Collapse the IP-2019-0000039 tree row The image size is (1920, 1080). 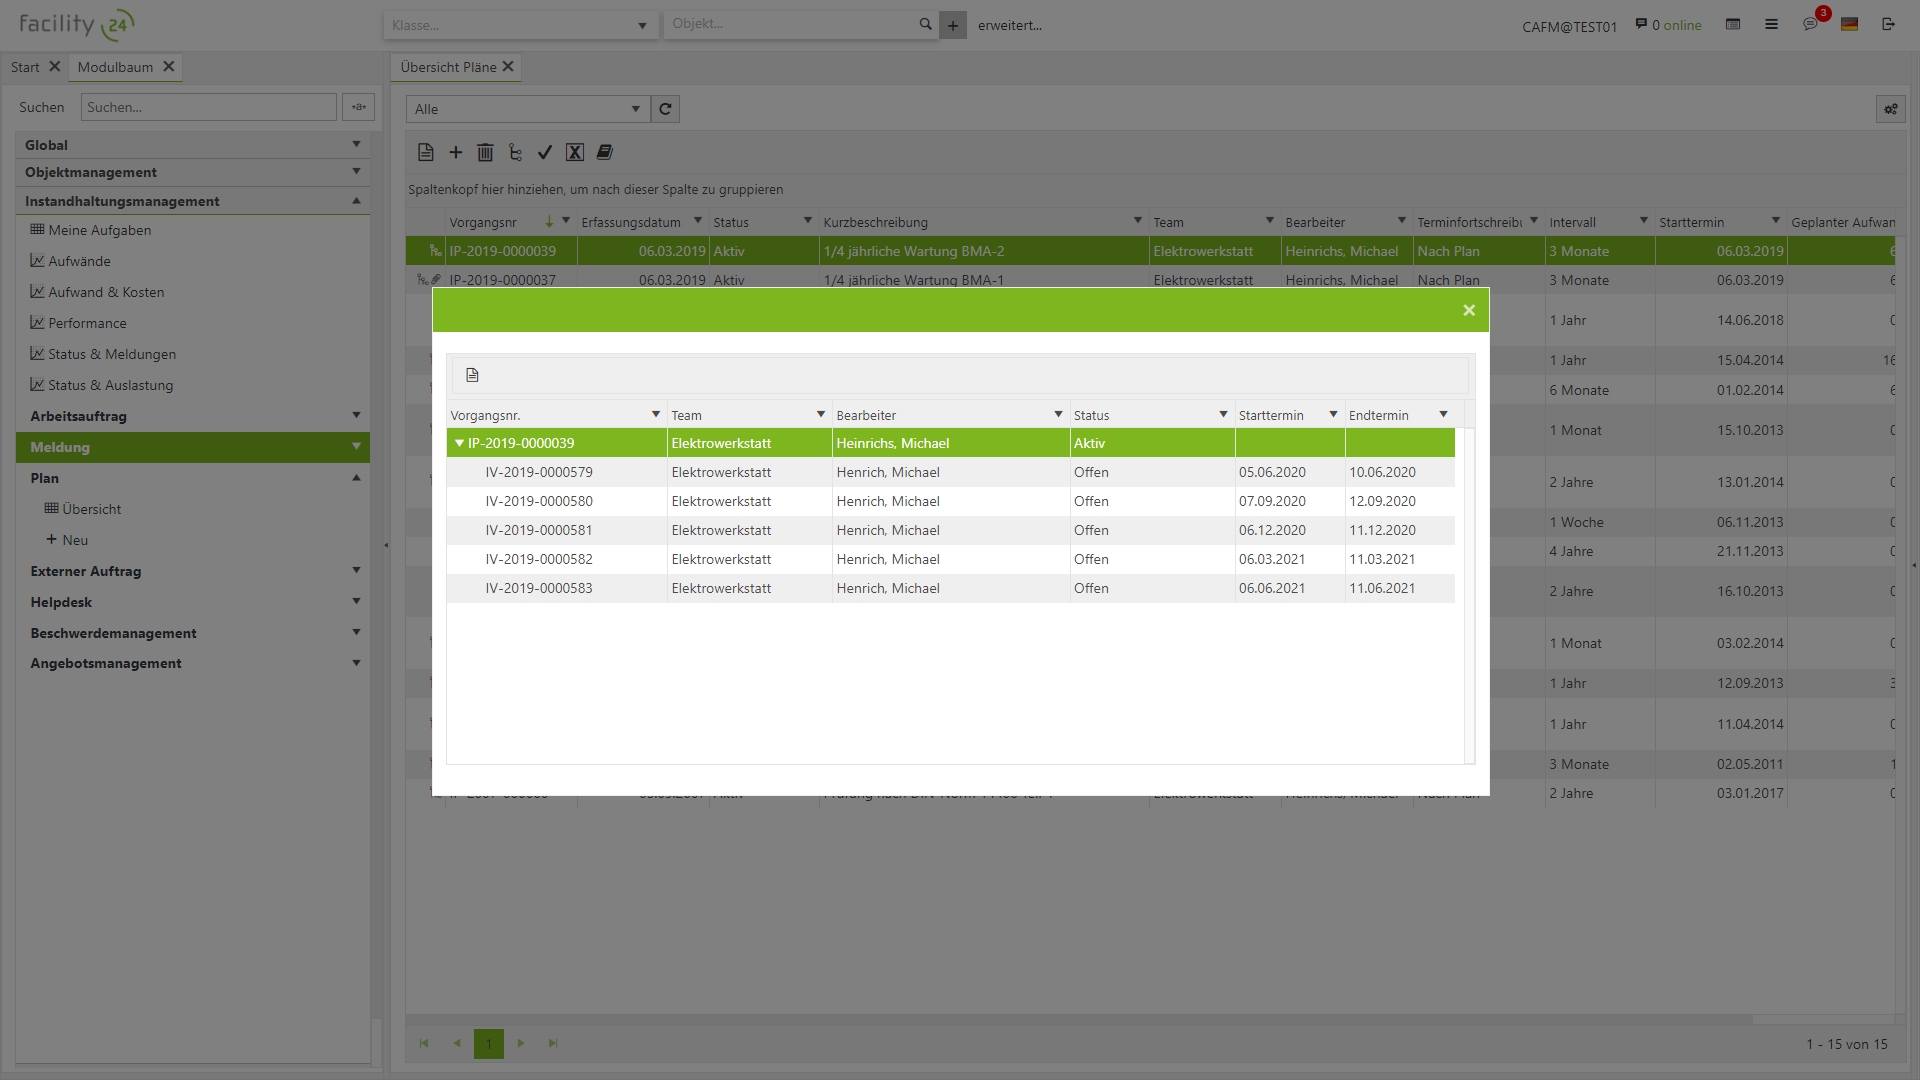459,443
